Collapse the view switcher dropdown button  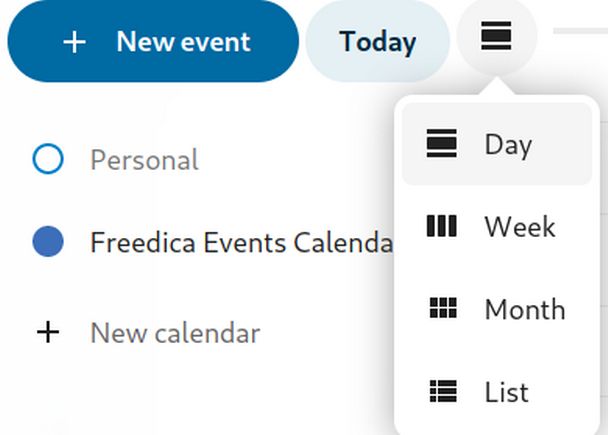click(x=496, y=37)
